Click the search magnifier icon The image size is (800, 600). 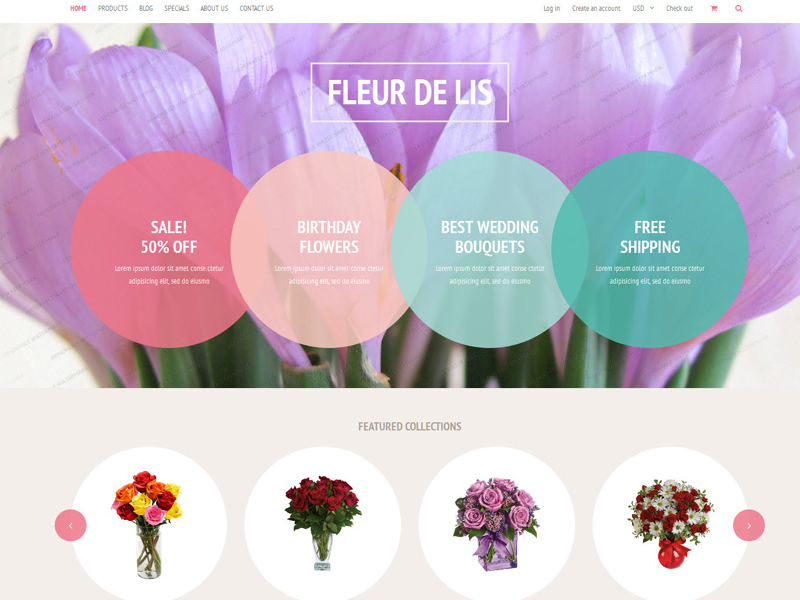click(x=738, y=9)
